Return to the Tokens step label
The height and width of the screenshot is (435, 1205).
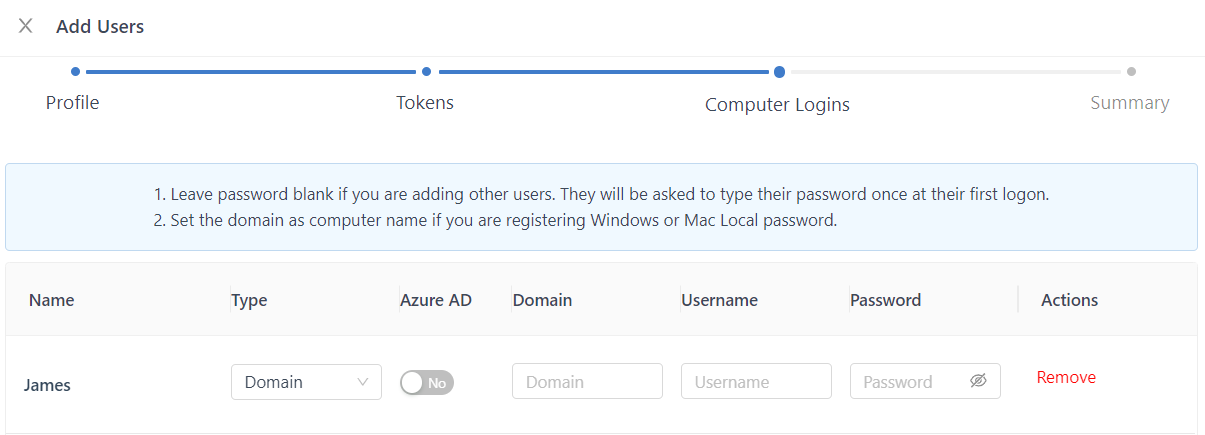pos(425,102)
